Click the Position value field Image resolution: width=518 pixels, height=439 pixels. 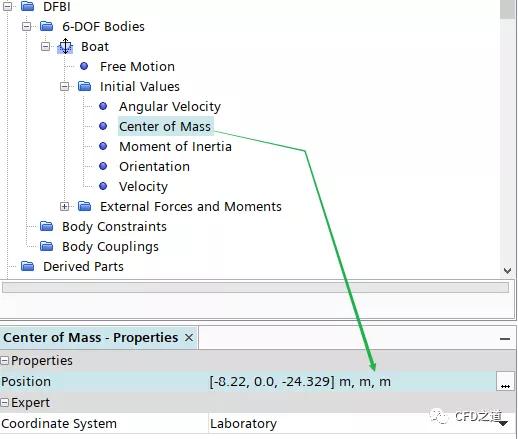[352, 382]
